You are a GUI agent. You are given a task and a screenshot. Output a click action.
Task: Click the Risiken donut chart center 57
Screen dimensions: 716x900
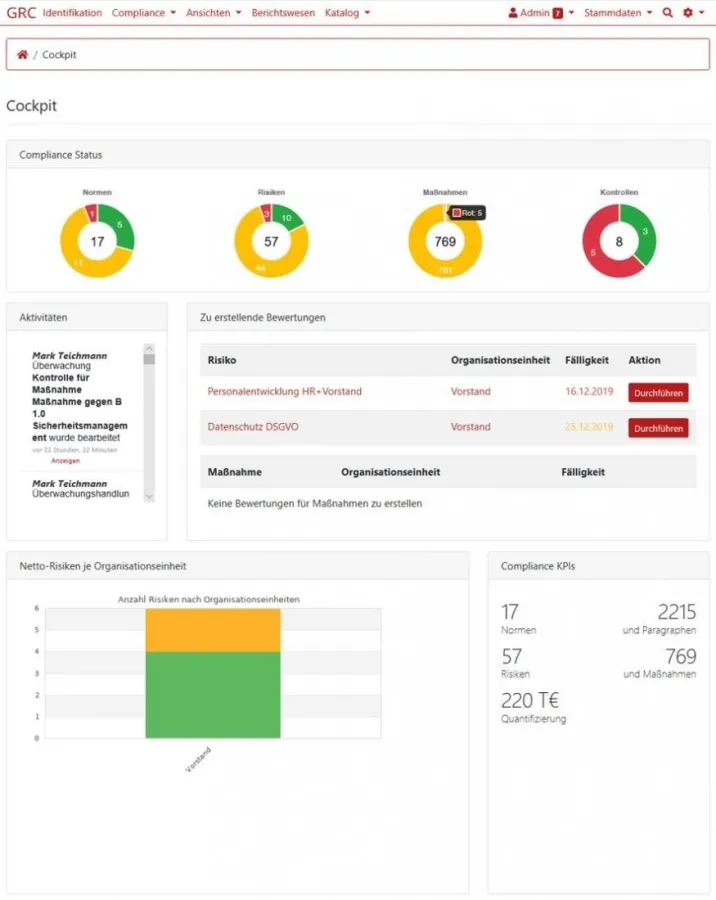271,242
